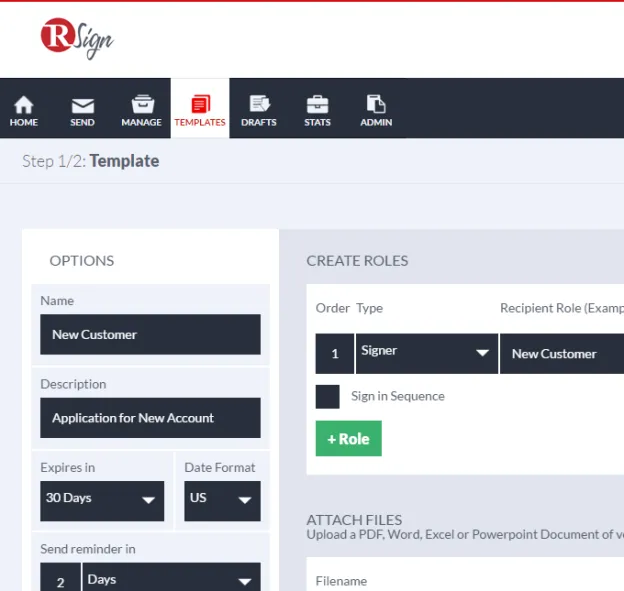Open the ADMIN menu label
Viewport: 624px width, 591px height.
(376, 123)
